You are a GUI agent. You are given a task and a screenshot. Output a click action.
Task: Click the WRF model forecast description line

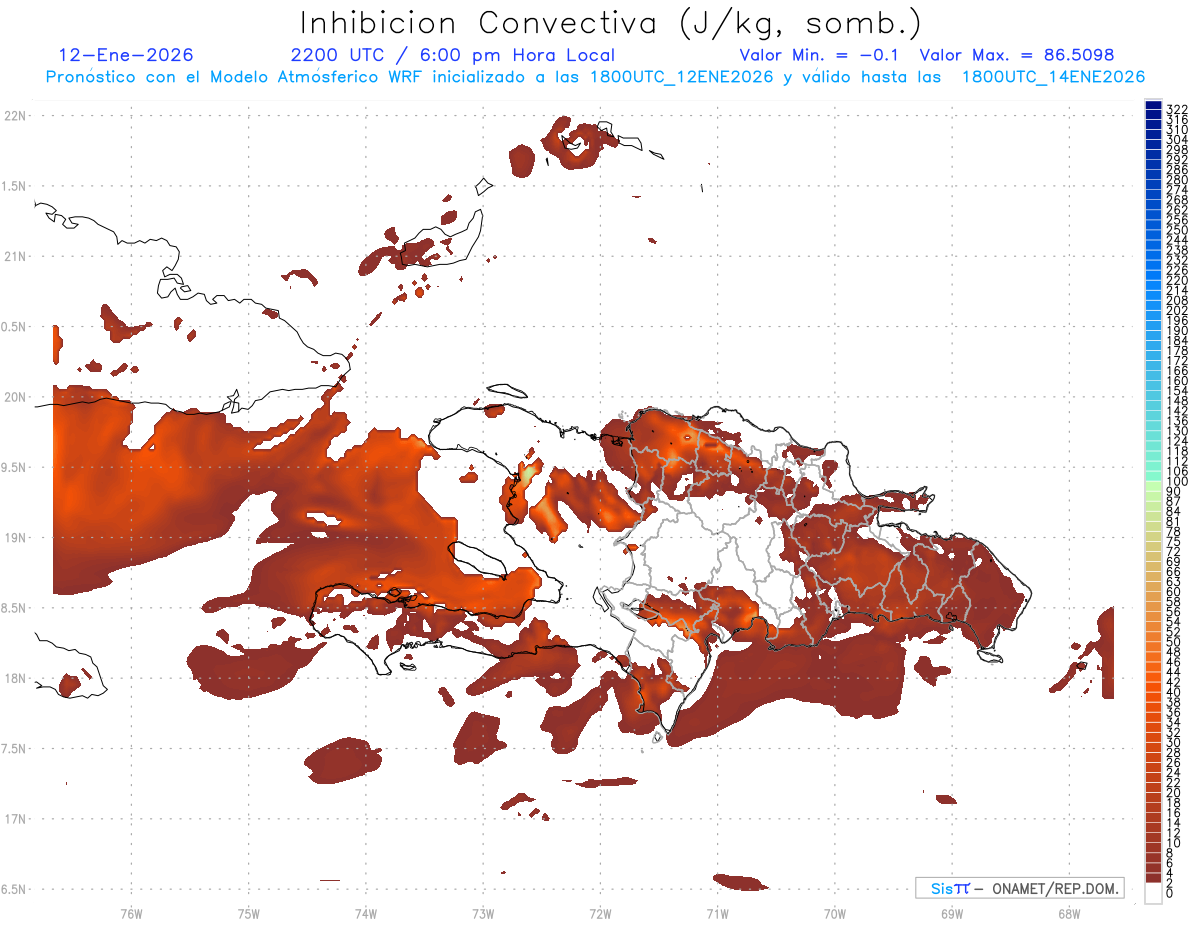click(595, 77)
